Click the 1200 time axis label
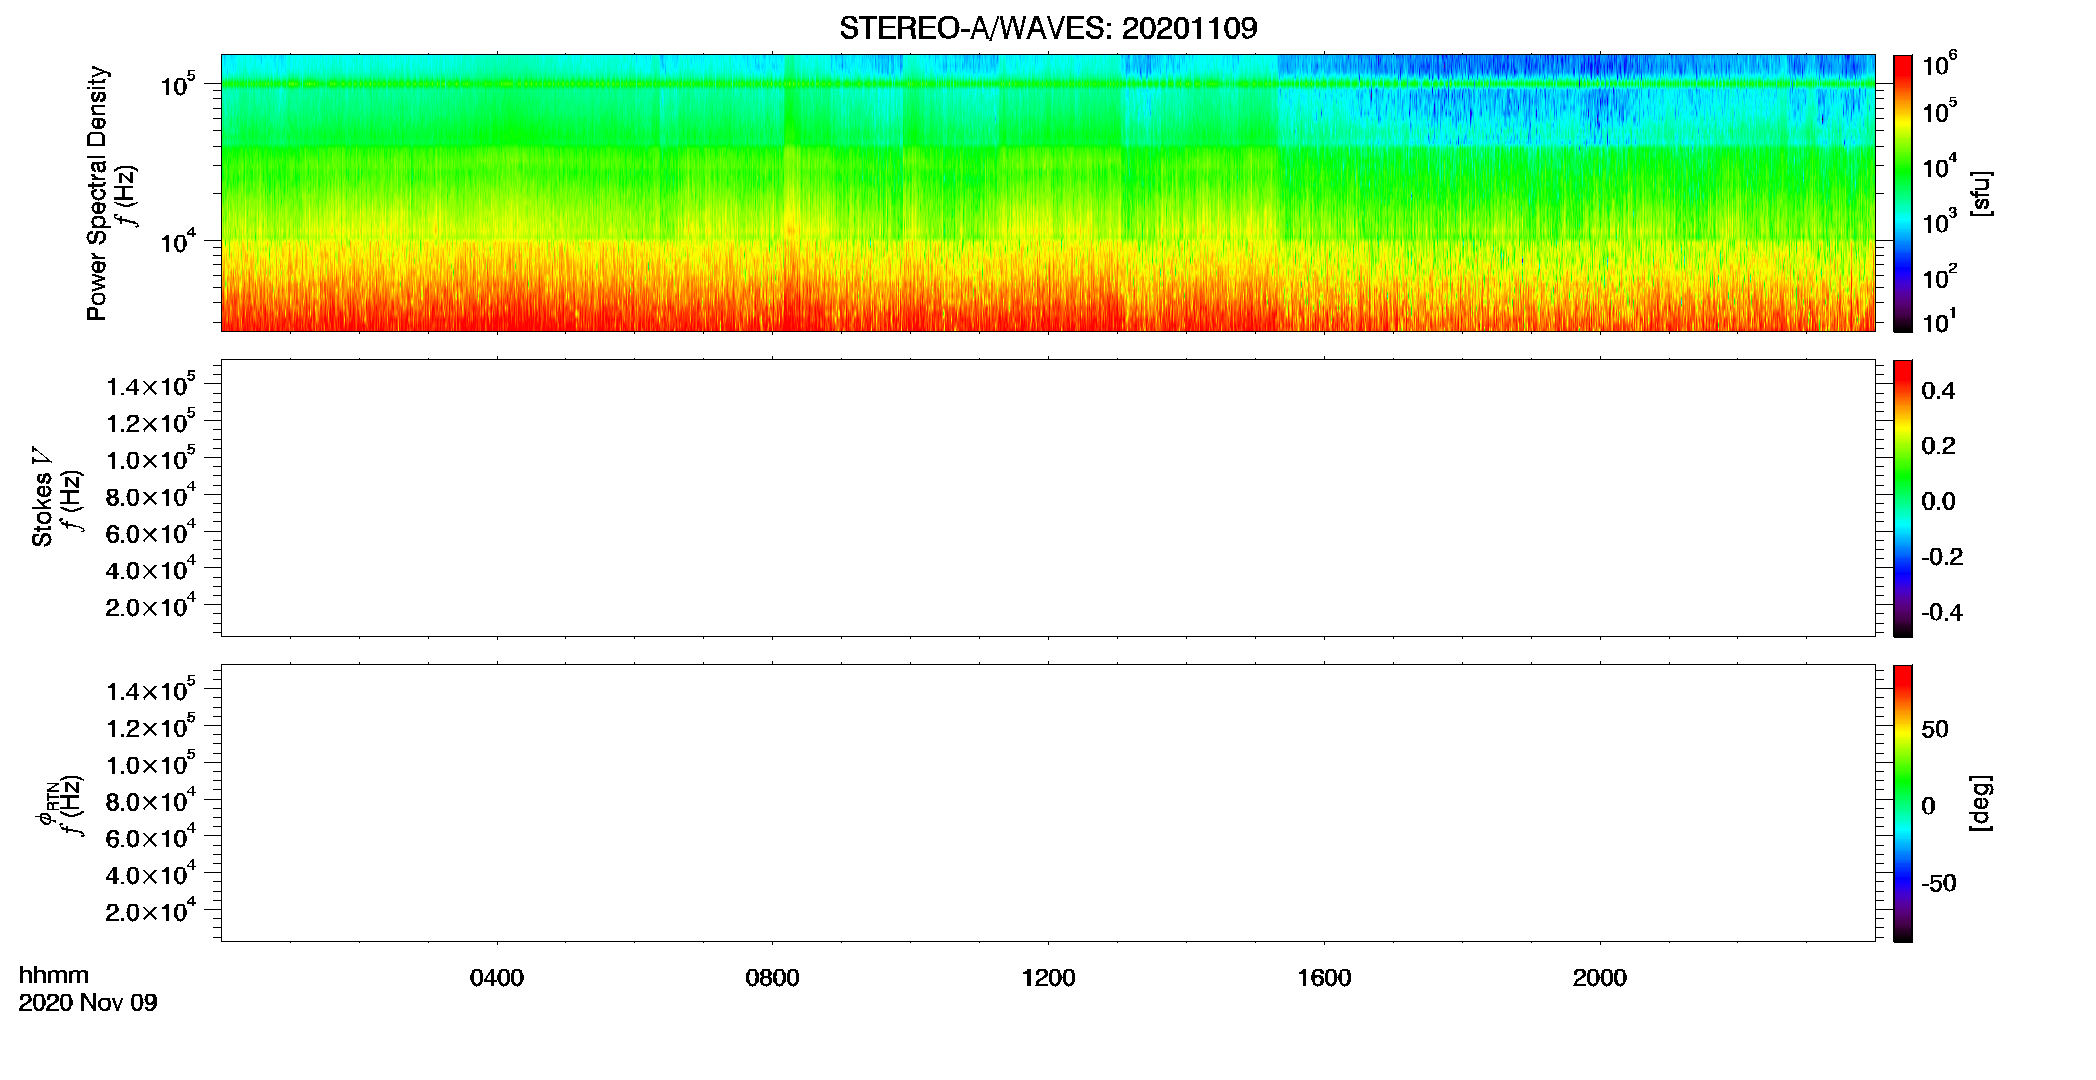The image size is (2096, 1080). pos(1048,978)
